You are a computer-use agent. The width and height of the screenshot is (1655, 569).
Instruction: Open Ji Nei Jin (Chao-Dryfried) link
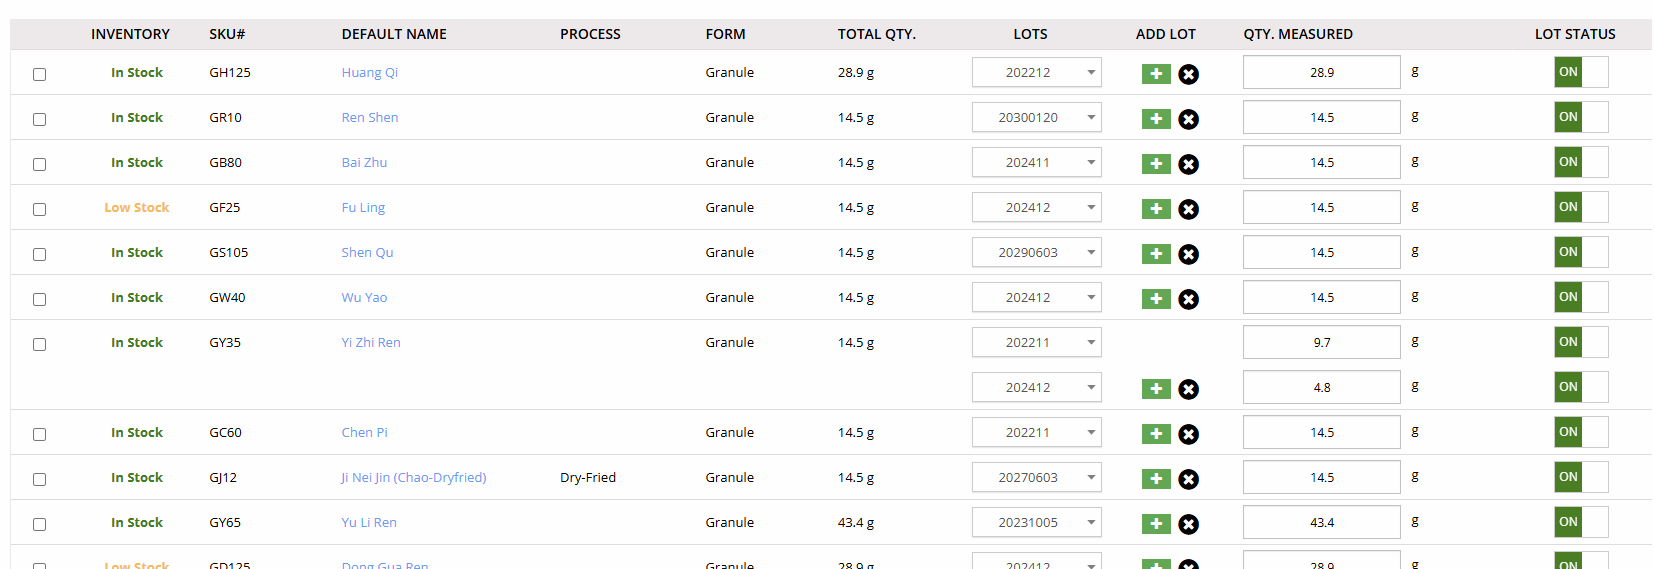[414, 478]
